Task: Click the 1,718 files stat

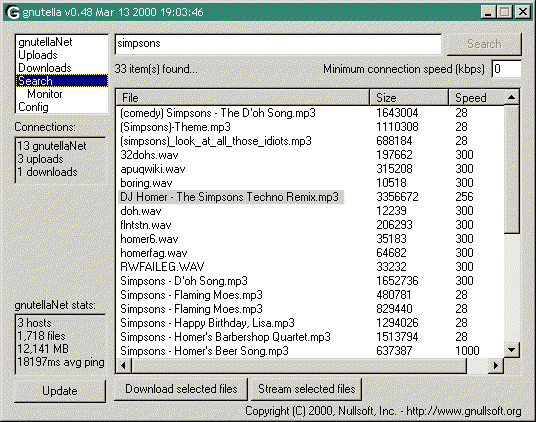Action: tap(41, 336)
